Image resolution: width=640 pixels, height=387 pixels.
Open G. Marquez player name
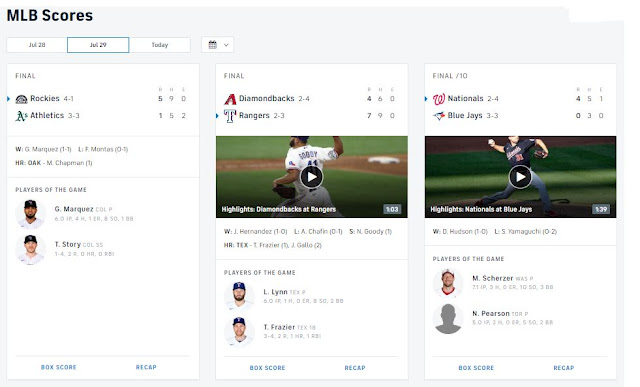[74, 209]
